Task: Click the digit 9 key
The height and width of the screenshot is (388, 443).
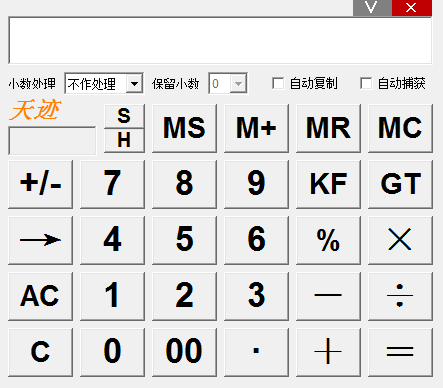Action: tap(256, 184)
